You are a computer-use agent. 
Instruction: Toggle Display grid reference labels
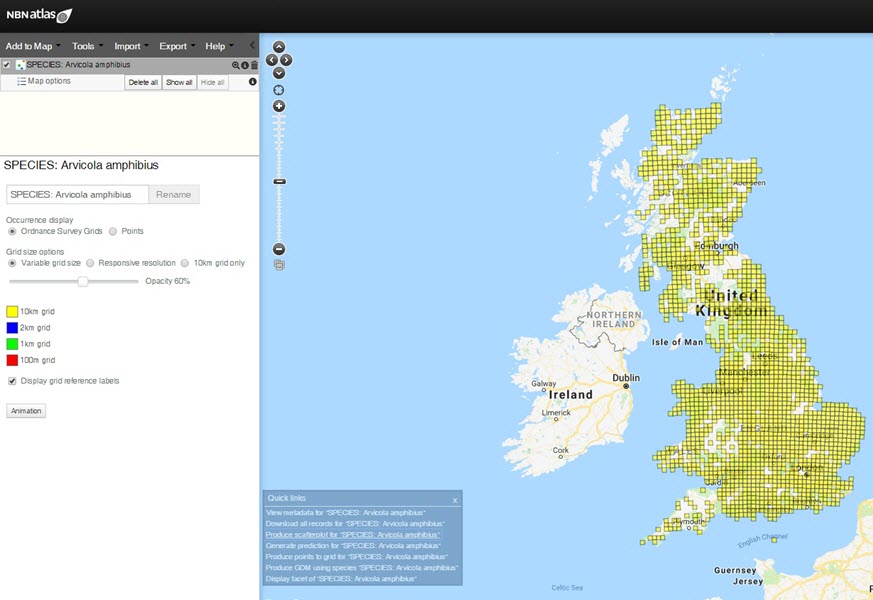(x=12, y=380)
